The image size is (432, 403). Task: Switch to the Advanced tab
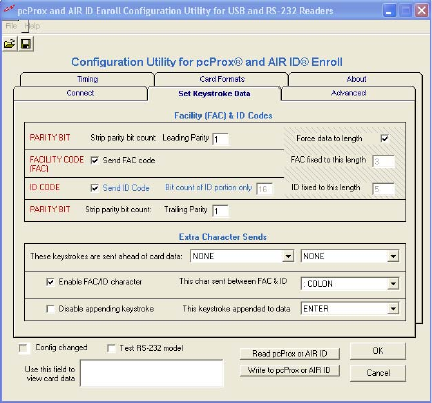pos(349,93)
